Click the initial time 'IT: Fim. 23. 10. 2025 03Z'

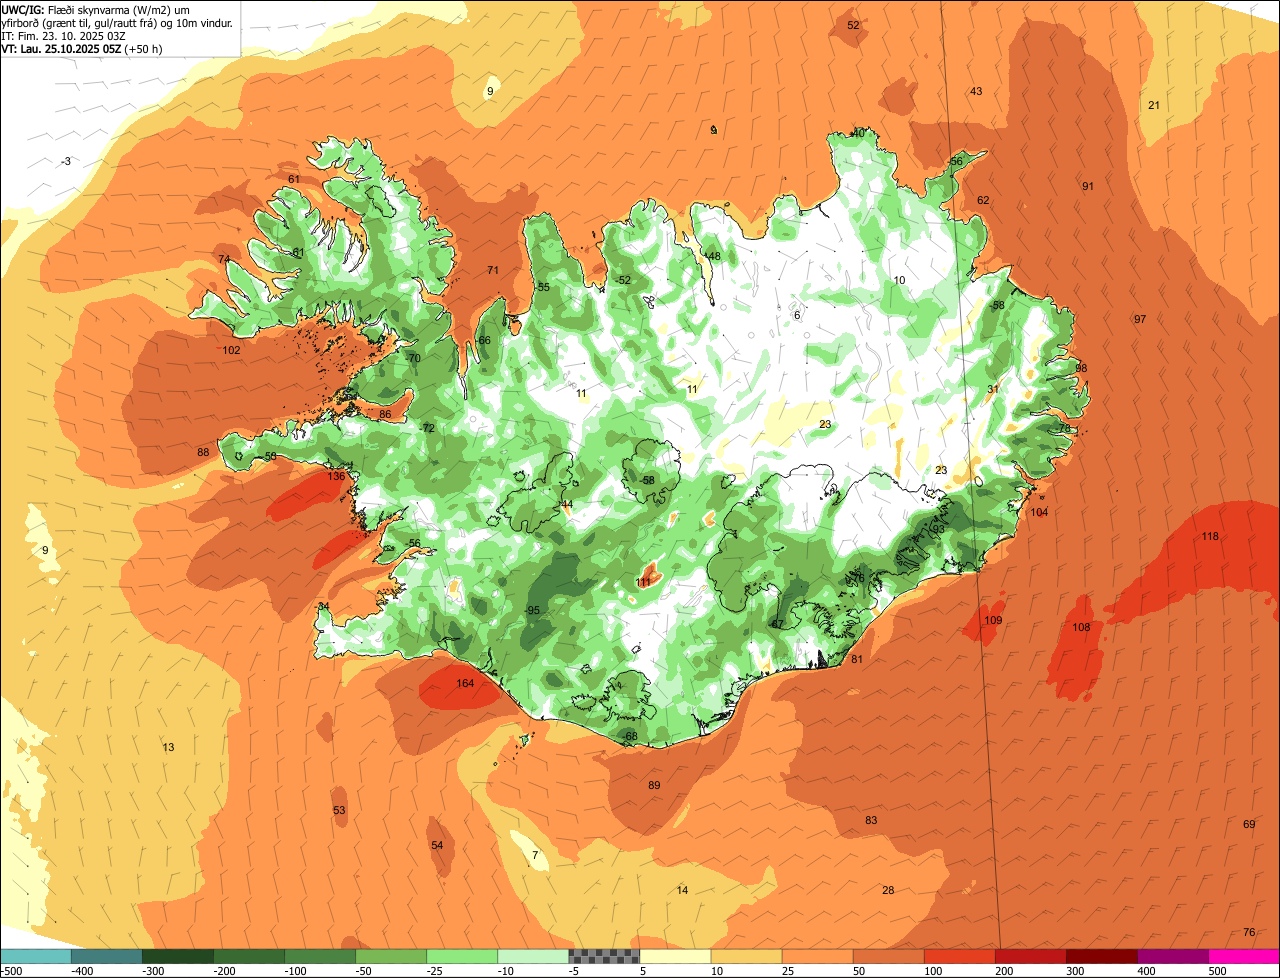64,35
